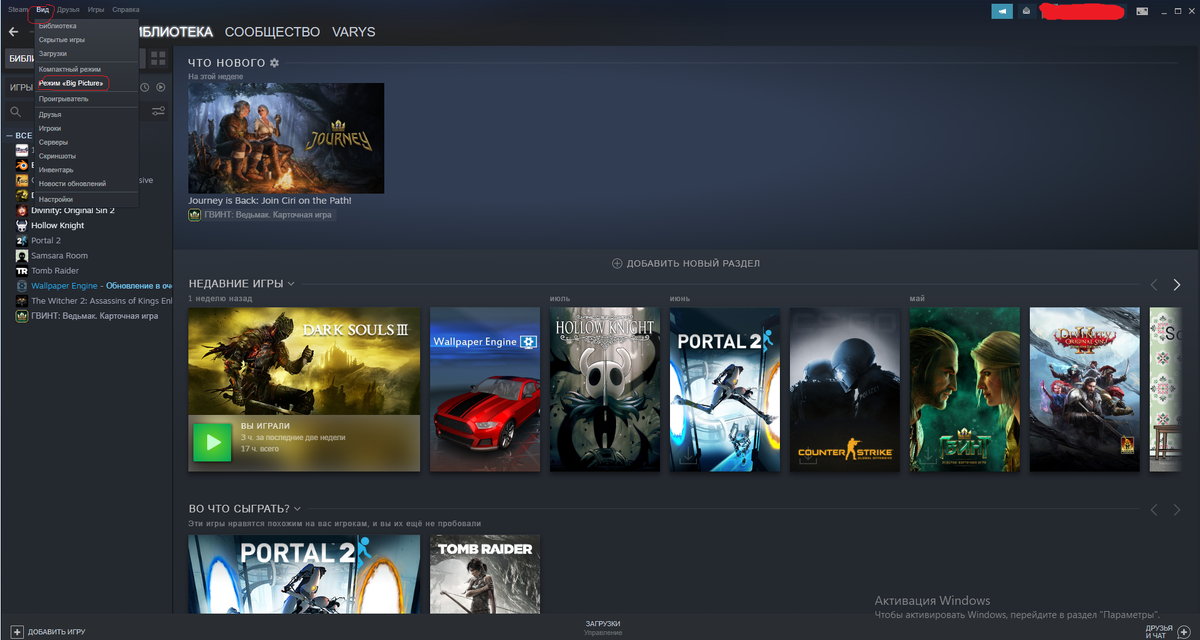Open announcements megaphone icon
Screen dimensions: 1200x640
(x=1002, y=11)
